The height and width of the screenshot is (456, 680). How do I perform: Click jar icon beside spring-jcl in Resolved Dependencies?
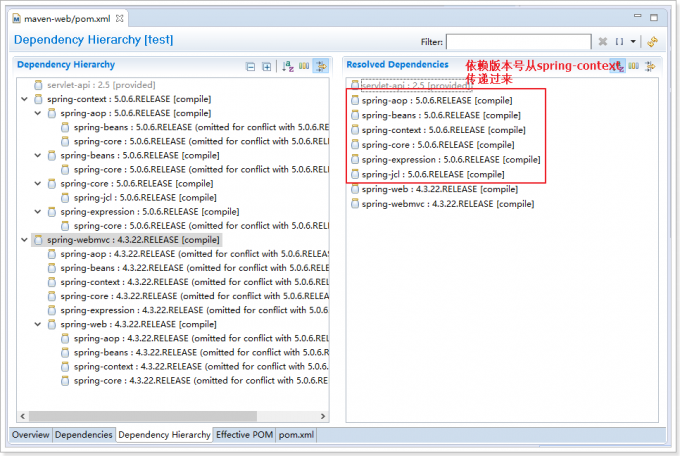355,174
